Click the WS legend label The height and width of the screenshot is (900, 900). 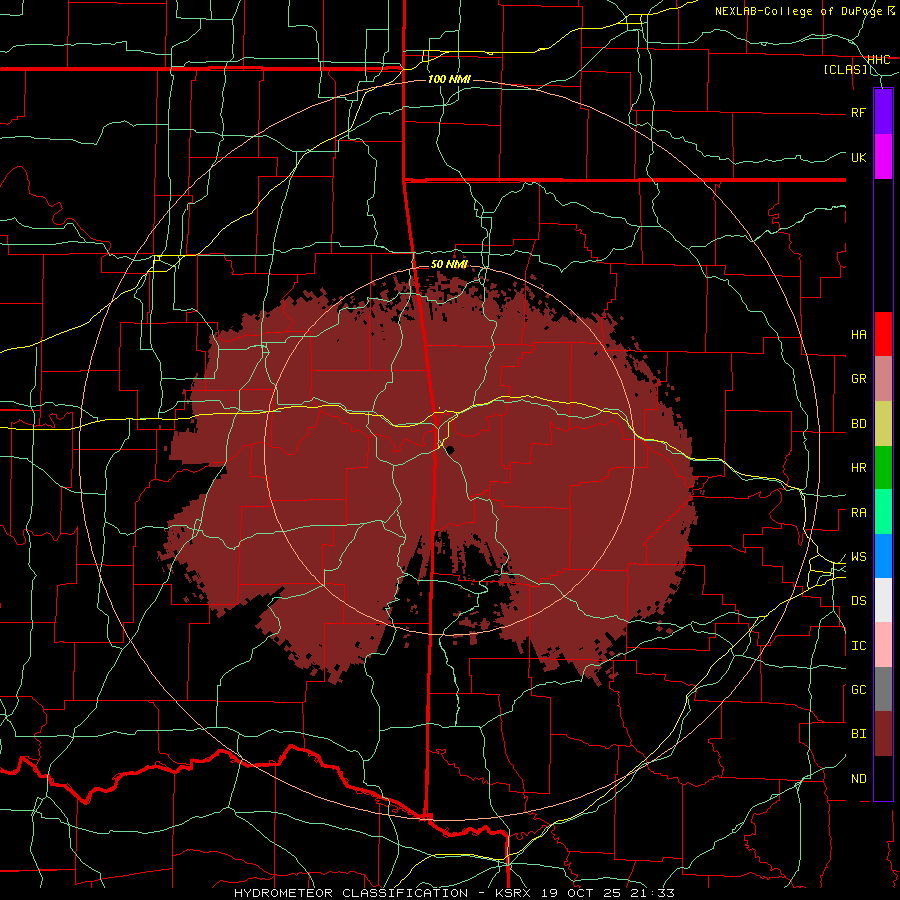tap(859, 557)
